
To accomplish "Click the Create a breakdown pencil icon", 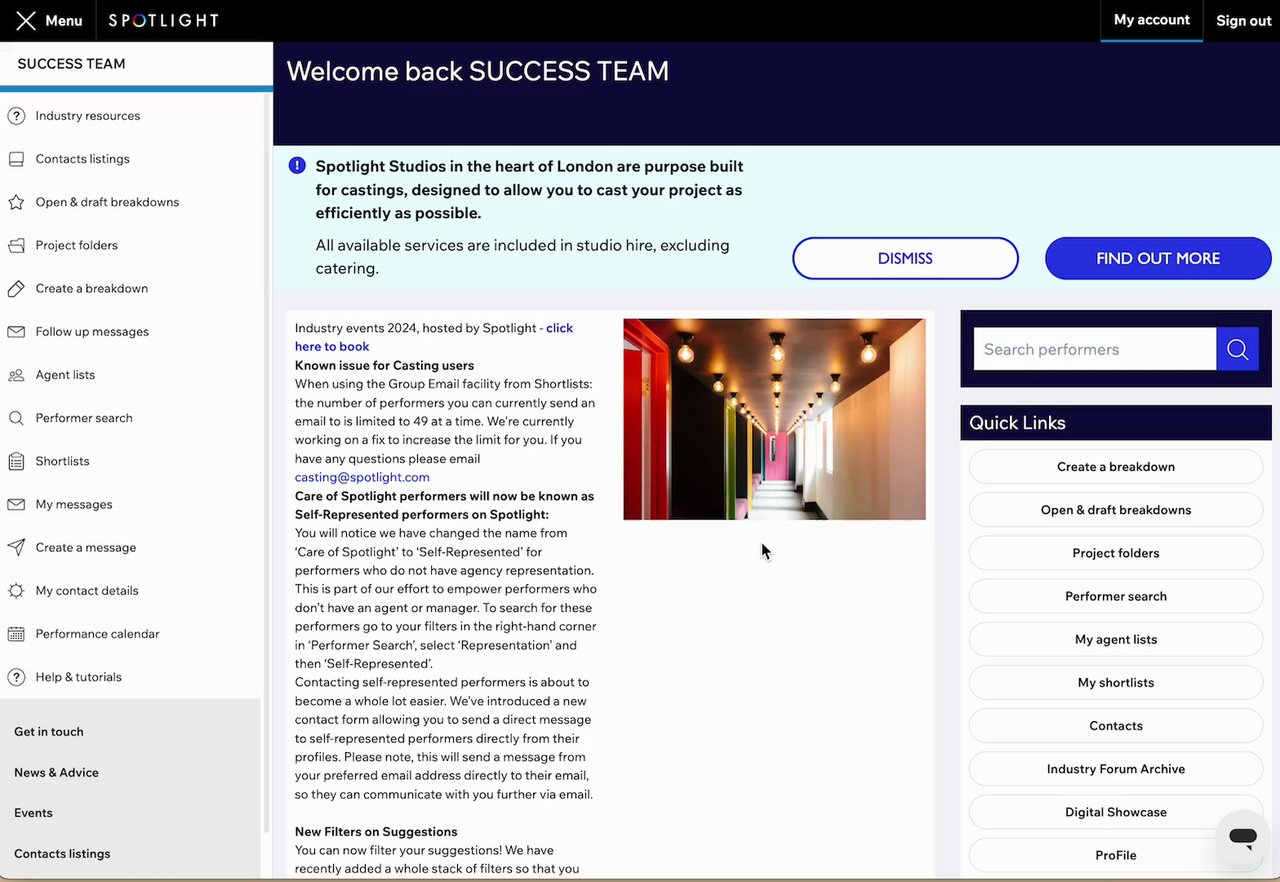I will 16,288.
